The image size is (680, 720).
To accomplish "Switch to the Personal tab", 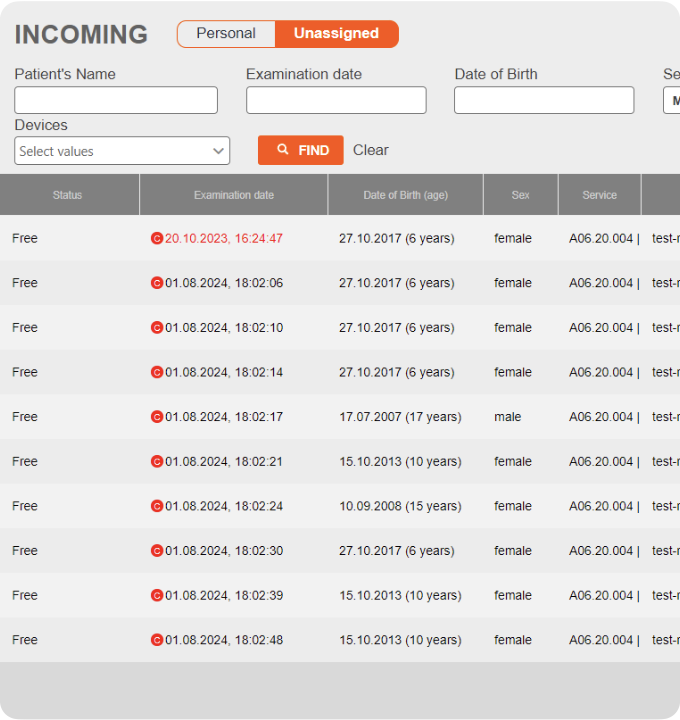I will point(226,34).
